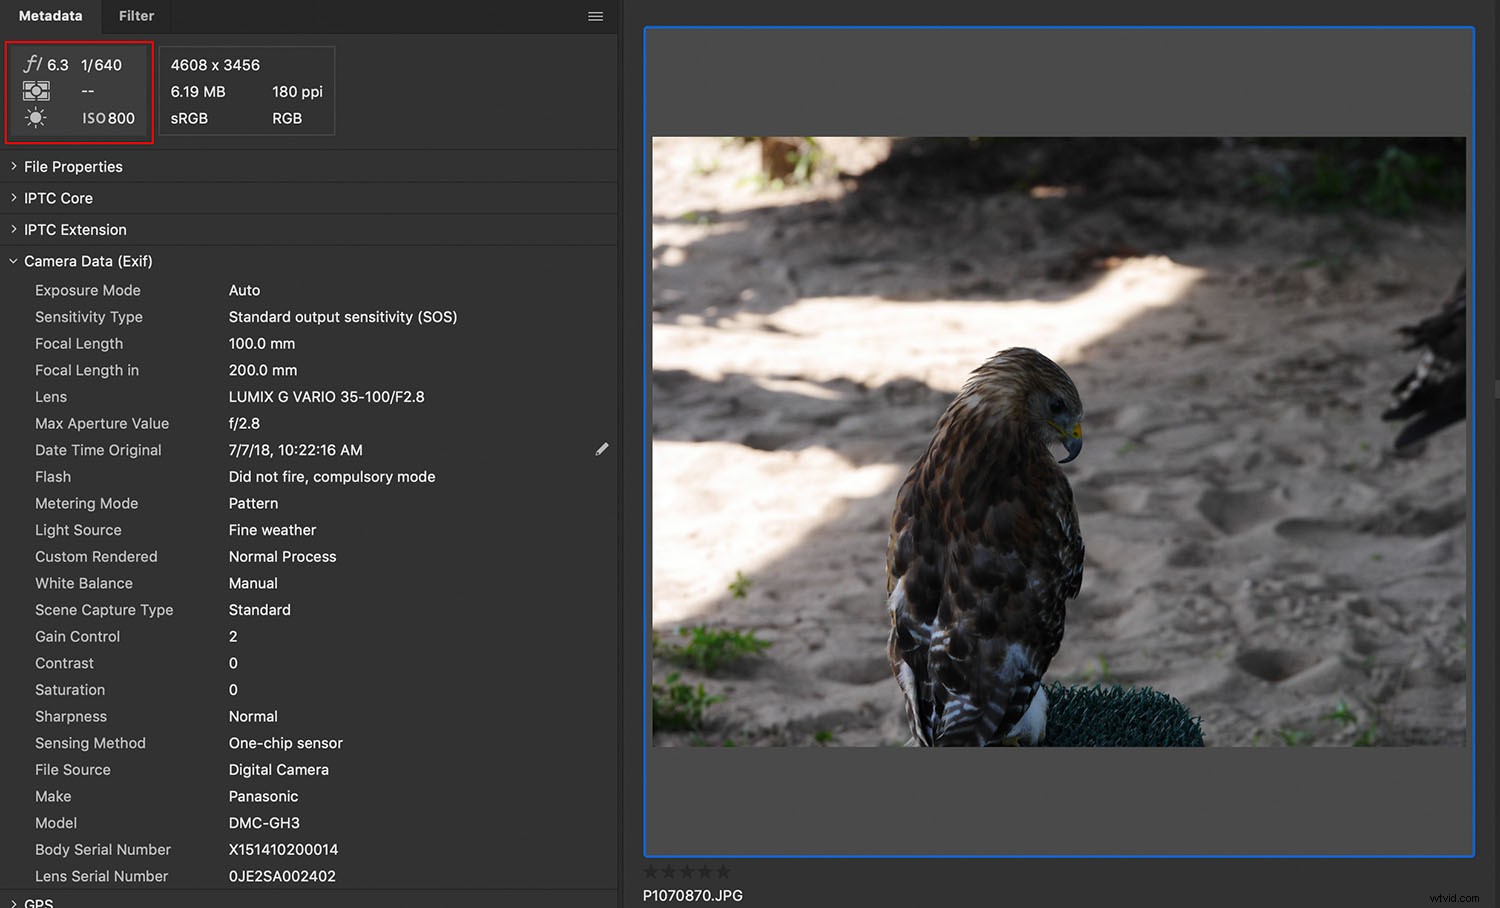
Task: Open the Metadata panel options menu
Action: pos(595,16)
